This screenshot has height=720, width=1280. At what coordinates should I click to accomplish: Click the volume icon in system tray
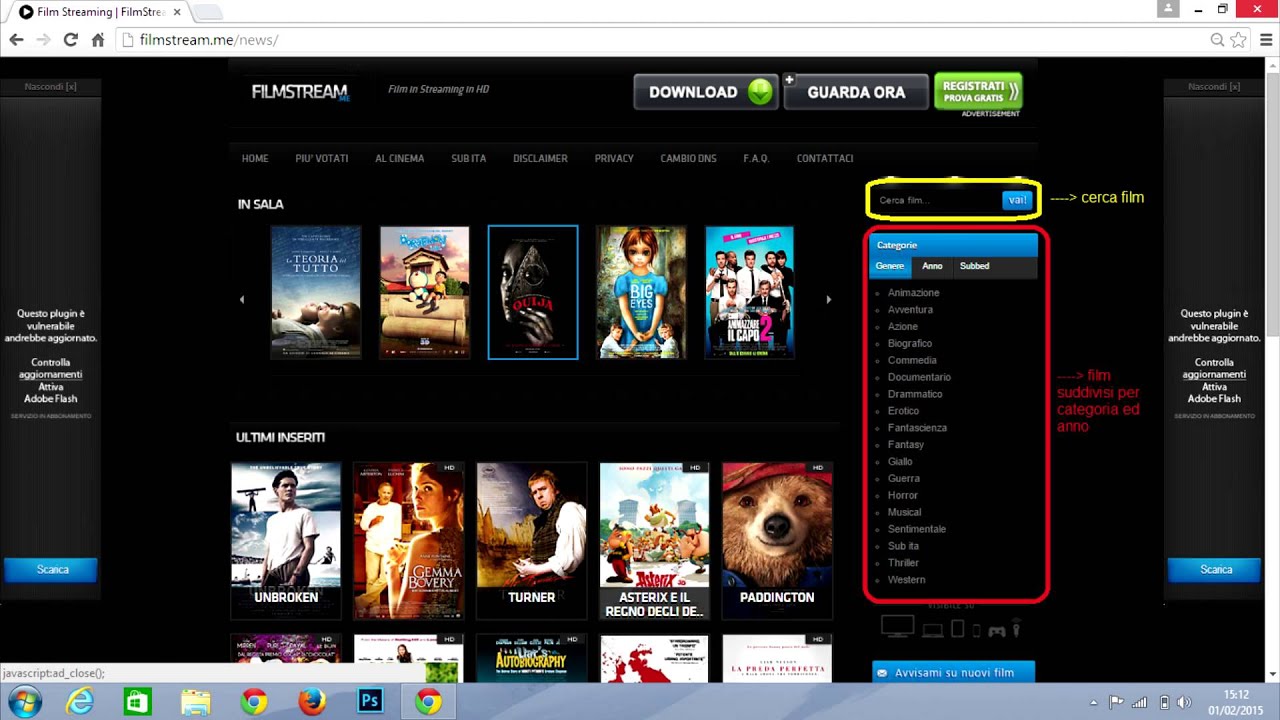pyautogui.click(x=1184, y=702)
